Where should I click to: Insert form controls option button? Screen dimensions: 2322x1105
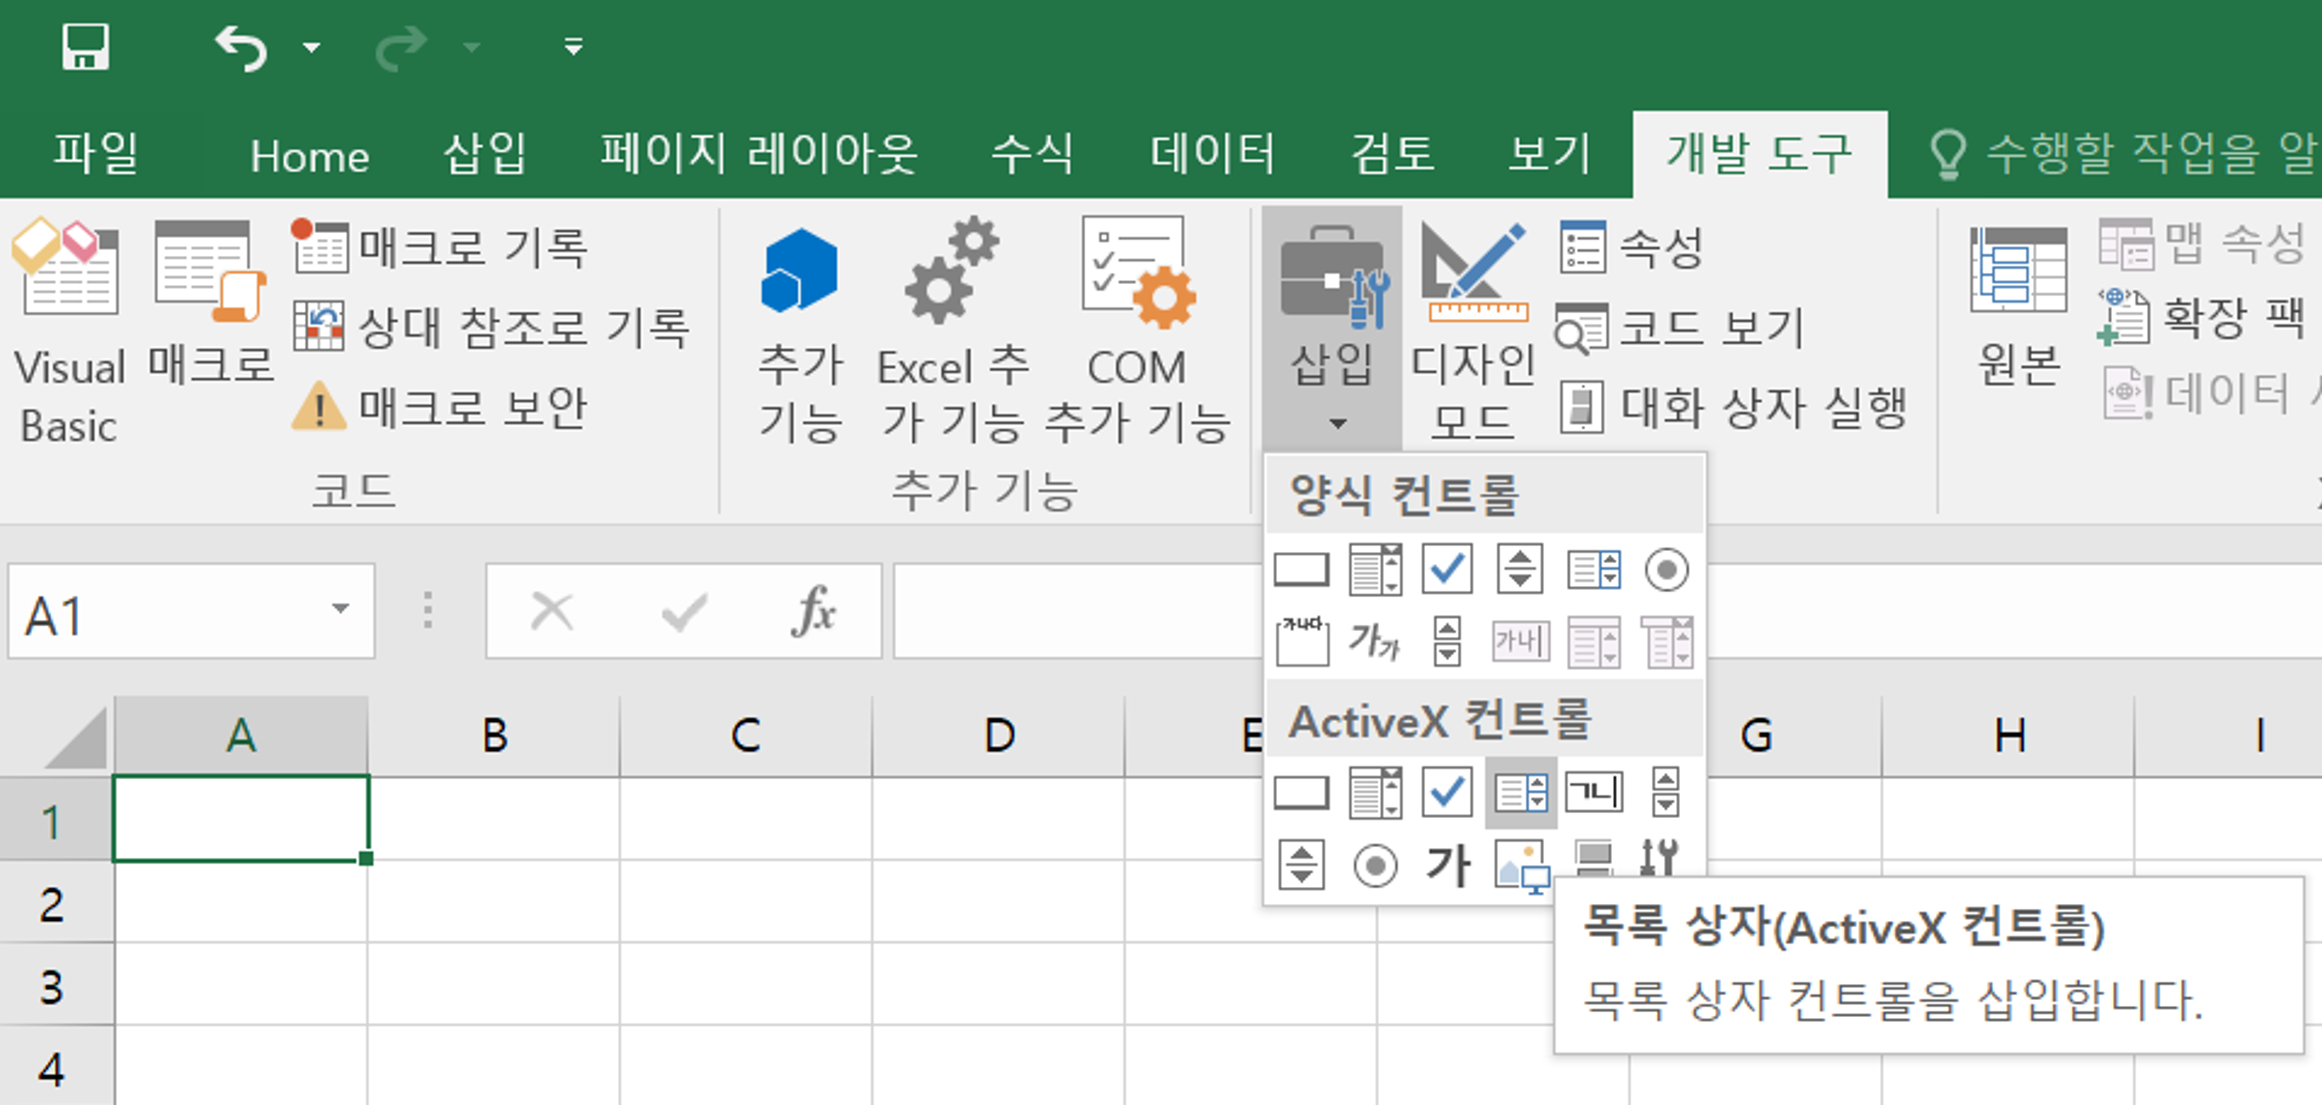1666,570
